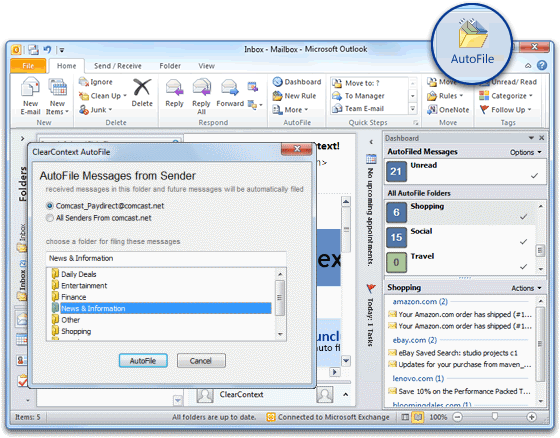Toggle checkmark on Social folder row
This screenshot has width=560, height=438.
(524, 242)
